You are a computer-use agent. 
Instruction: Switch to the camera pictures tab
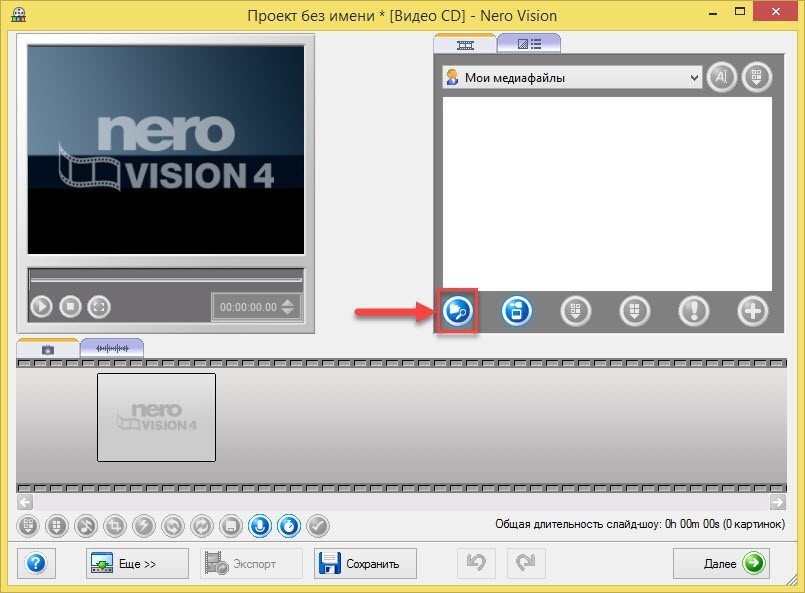(x=48, y=349)
